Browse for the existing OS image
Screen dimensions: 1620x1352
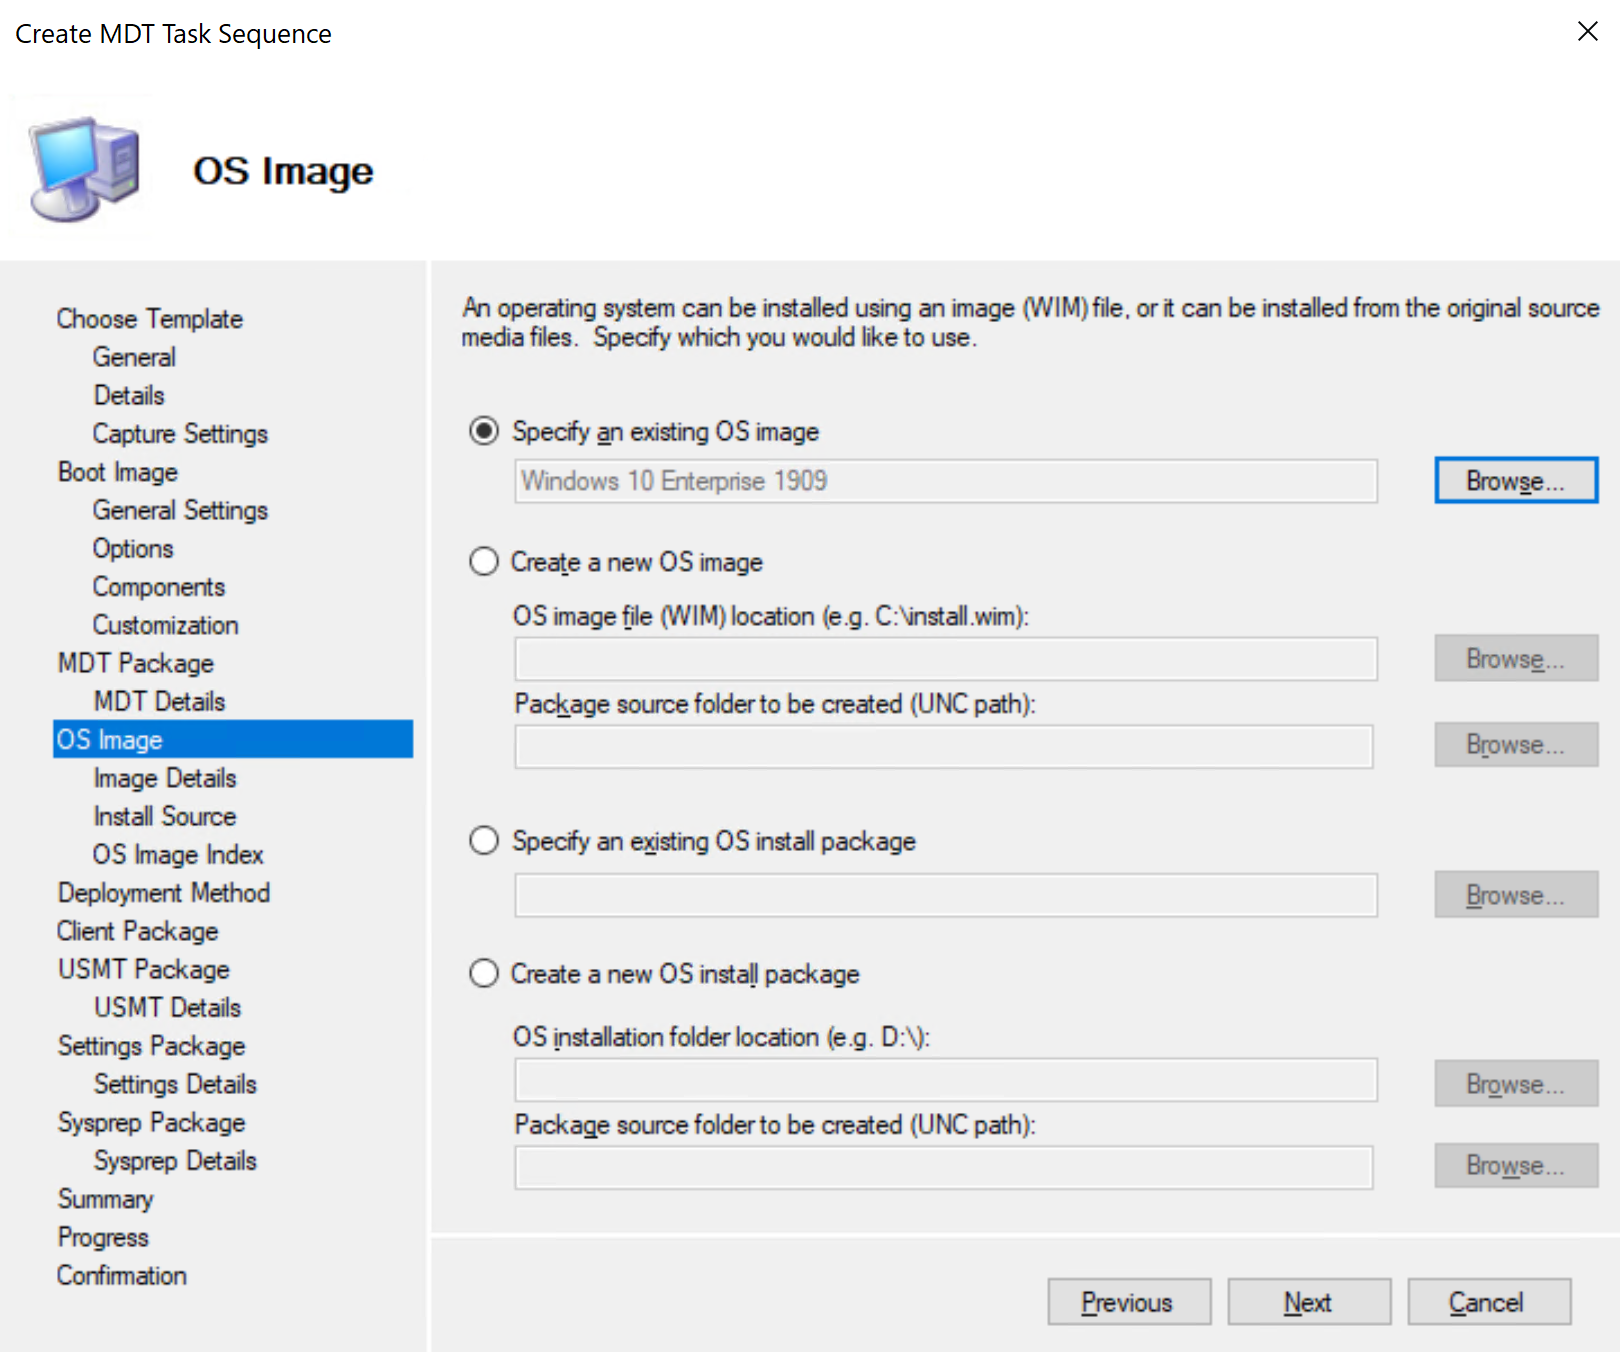coord(1515,480)
